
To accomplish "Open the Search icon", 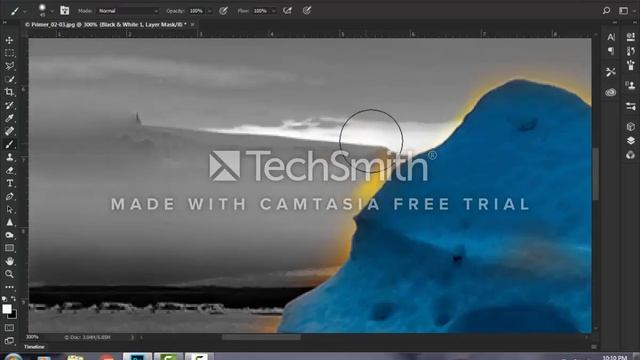I will (x=607, y=11).
